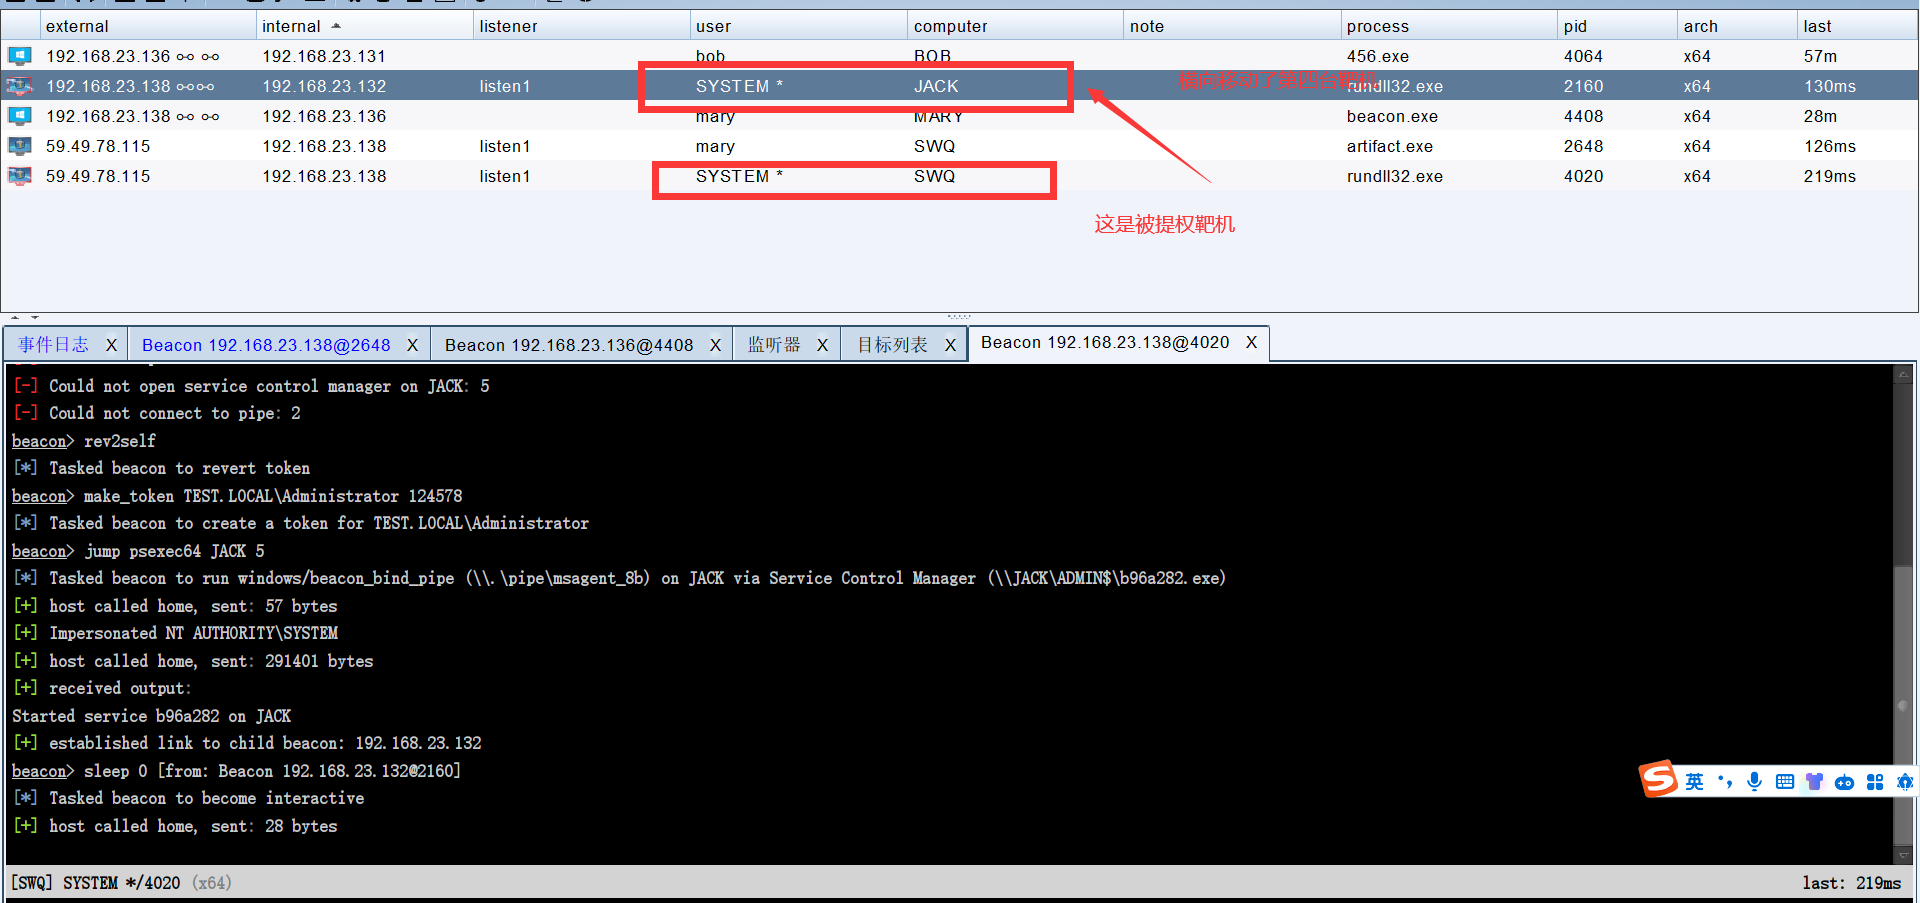
Task: Sort sessions by the note column
Action: [1231, 26]
